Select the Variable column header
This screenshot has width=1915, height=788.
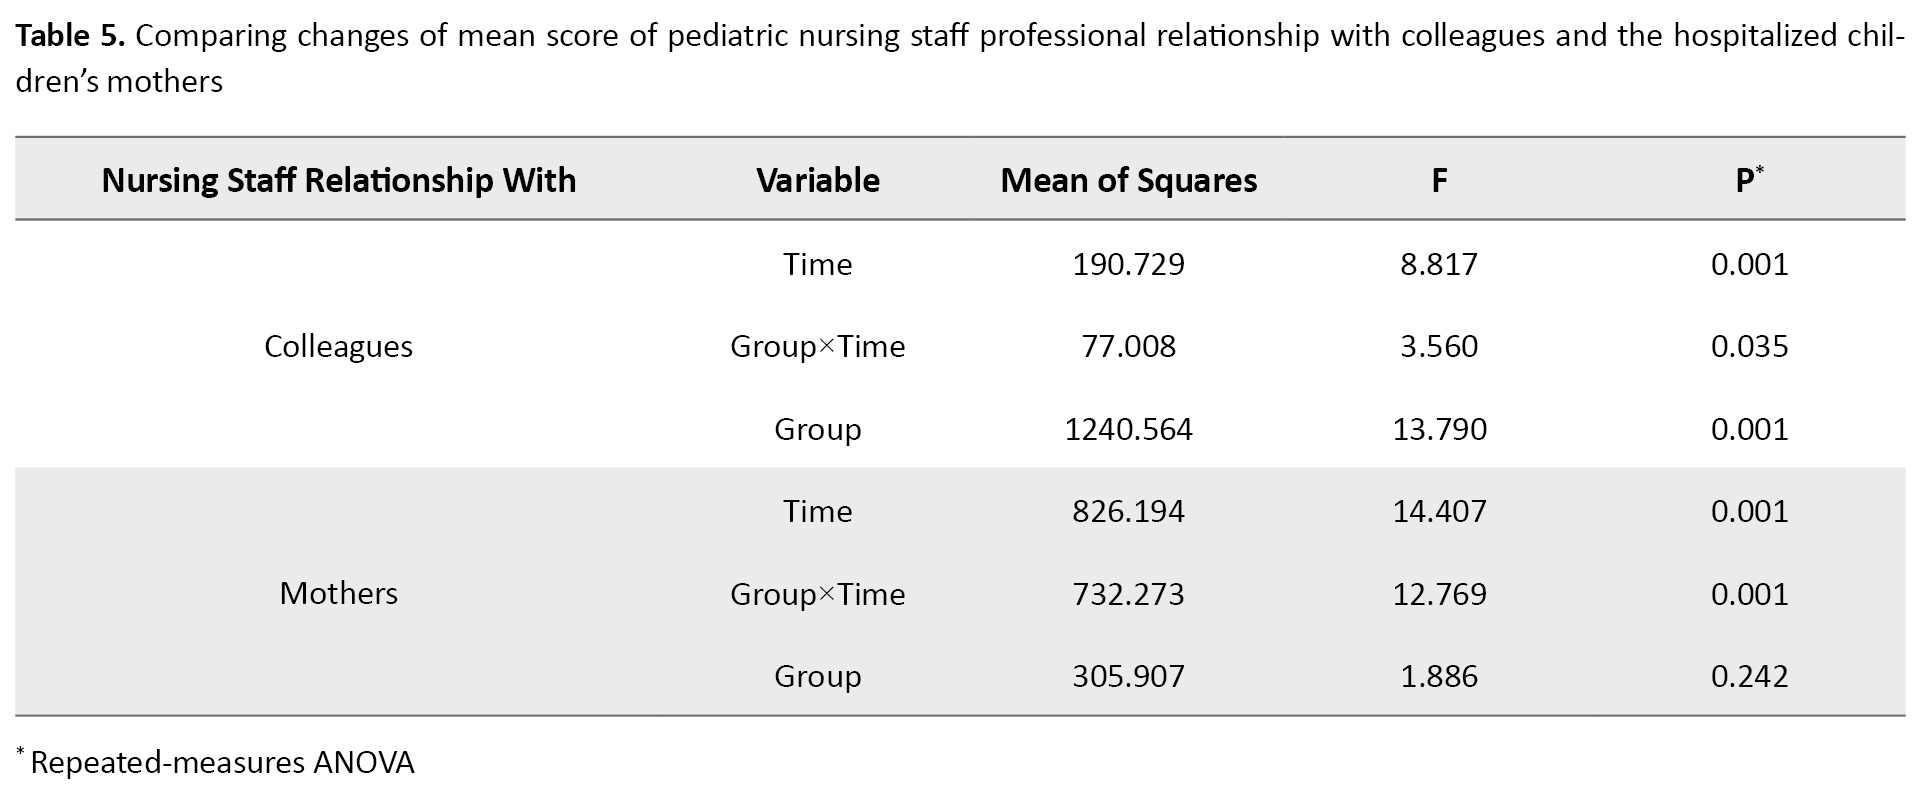click(817, 181)
